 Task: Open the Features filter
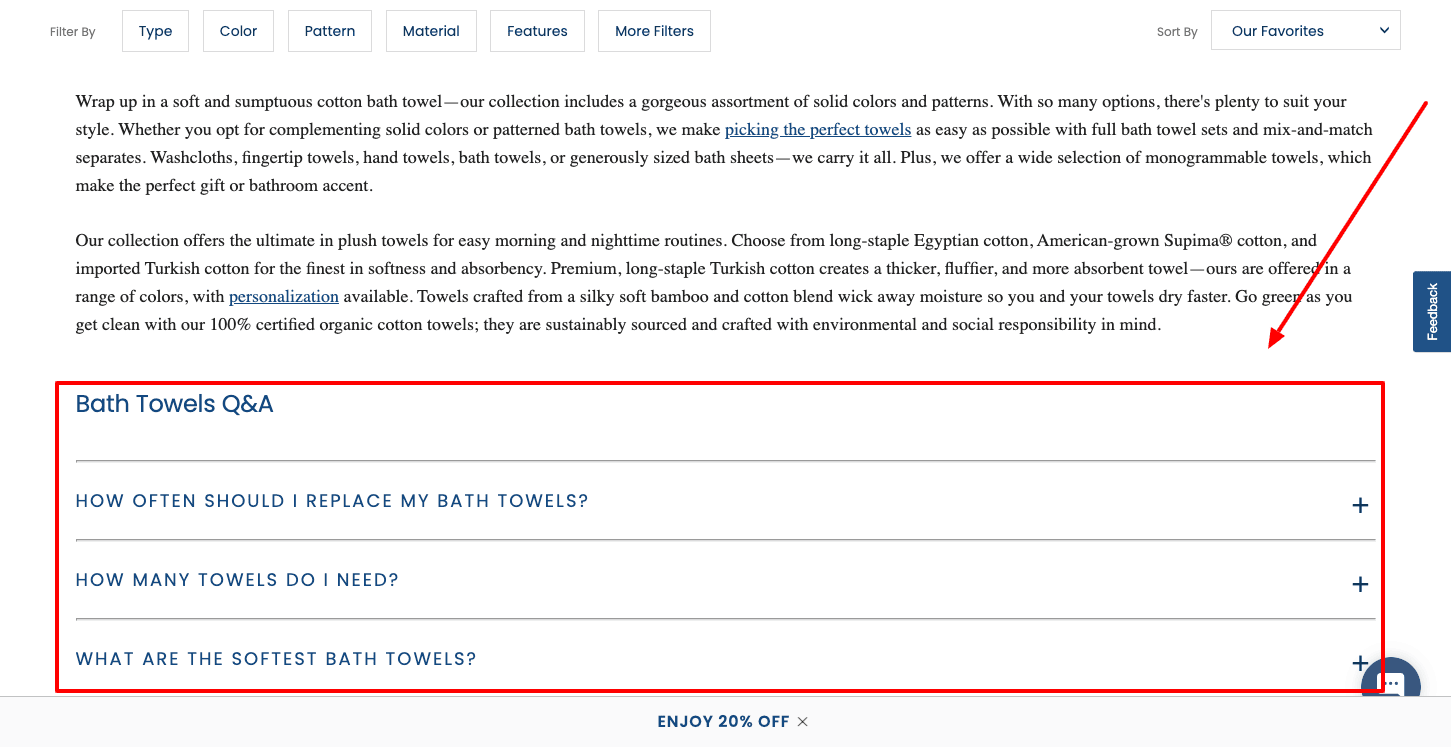coord(537,31)
